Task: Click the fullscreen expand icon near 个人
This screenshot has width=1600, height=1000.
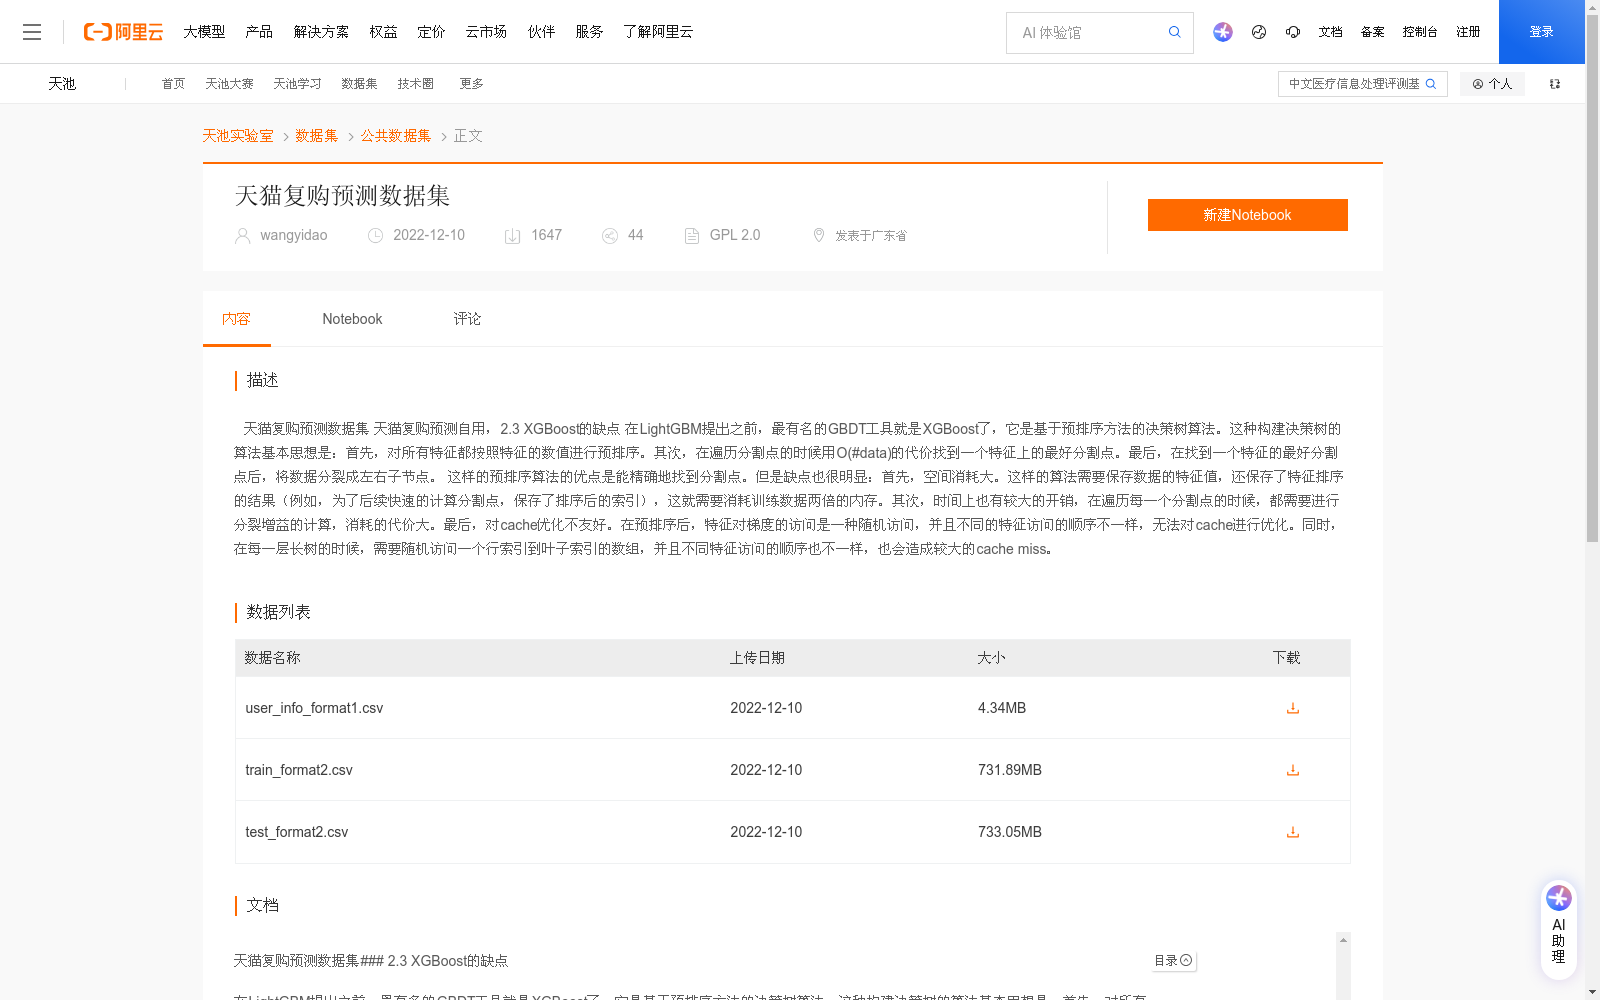Action: (x=1555, y=84)
